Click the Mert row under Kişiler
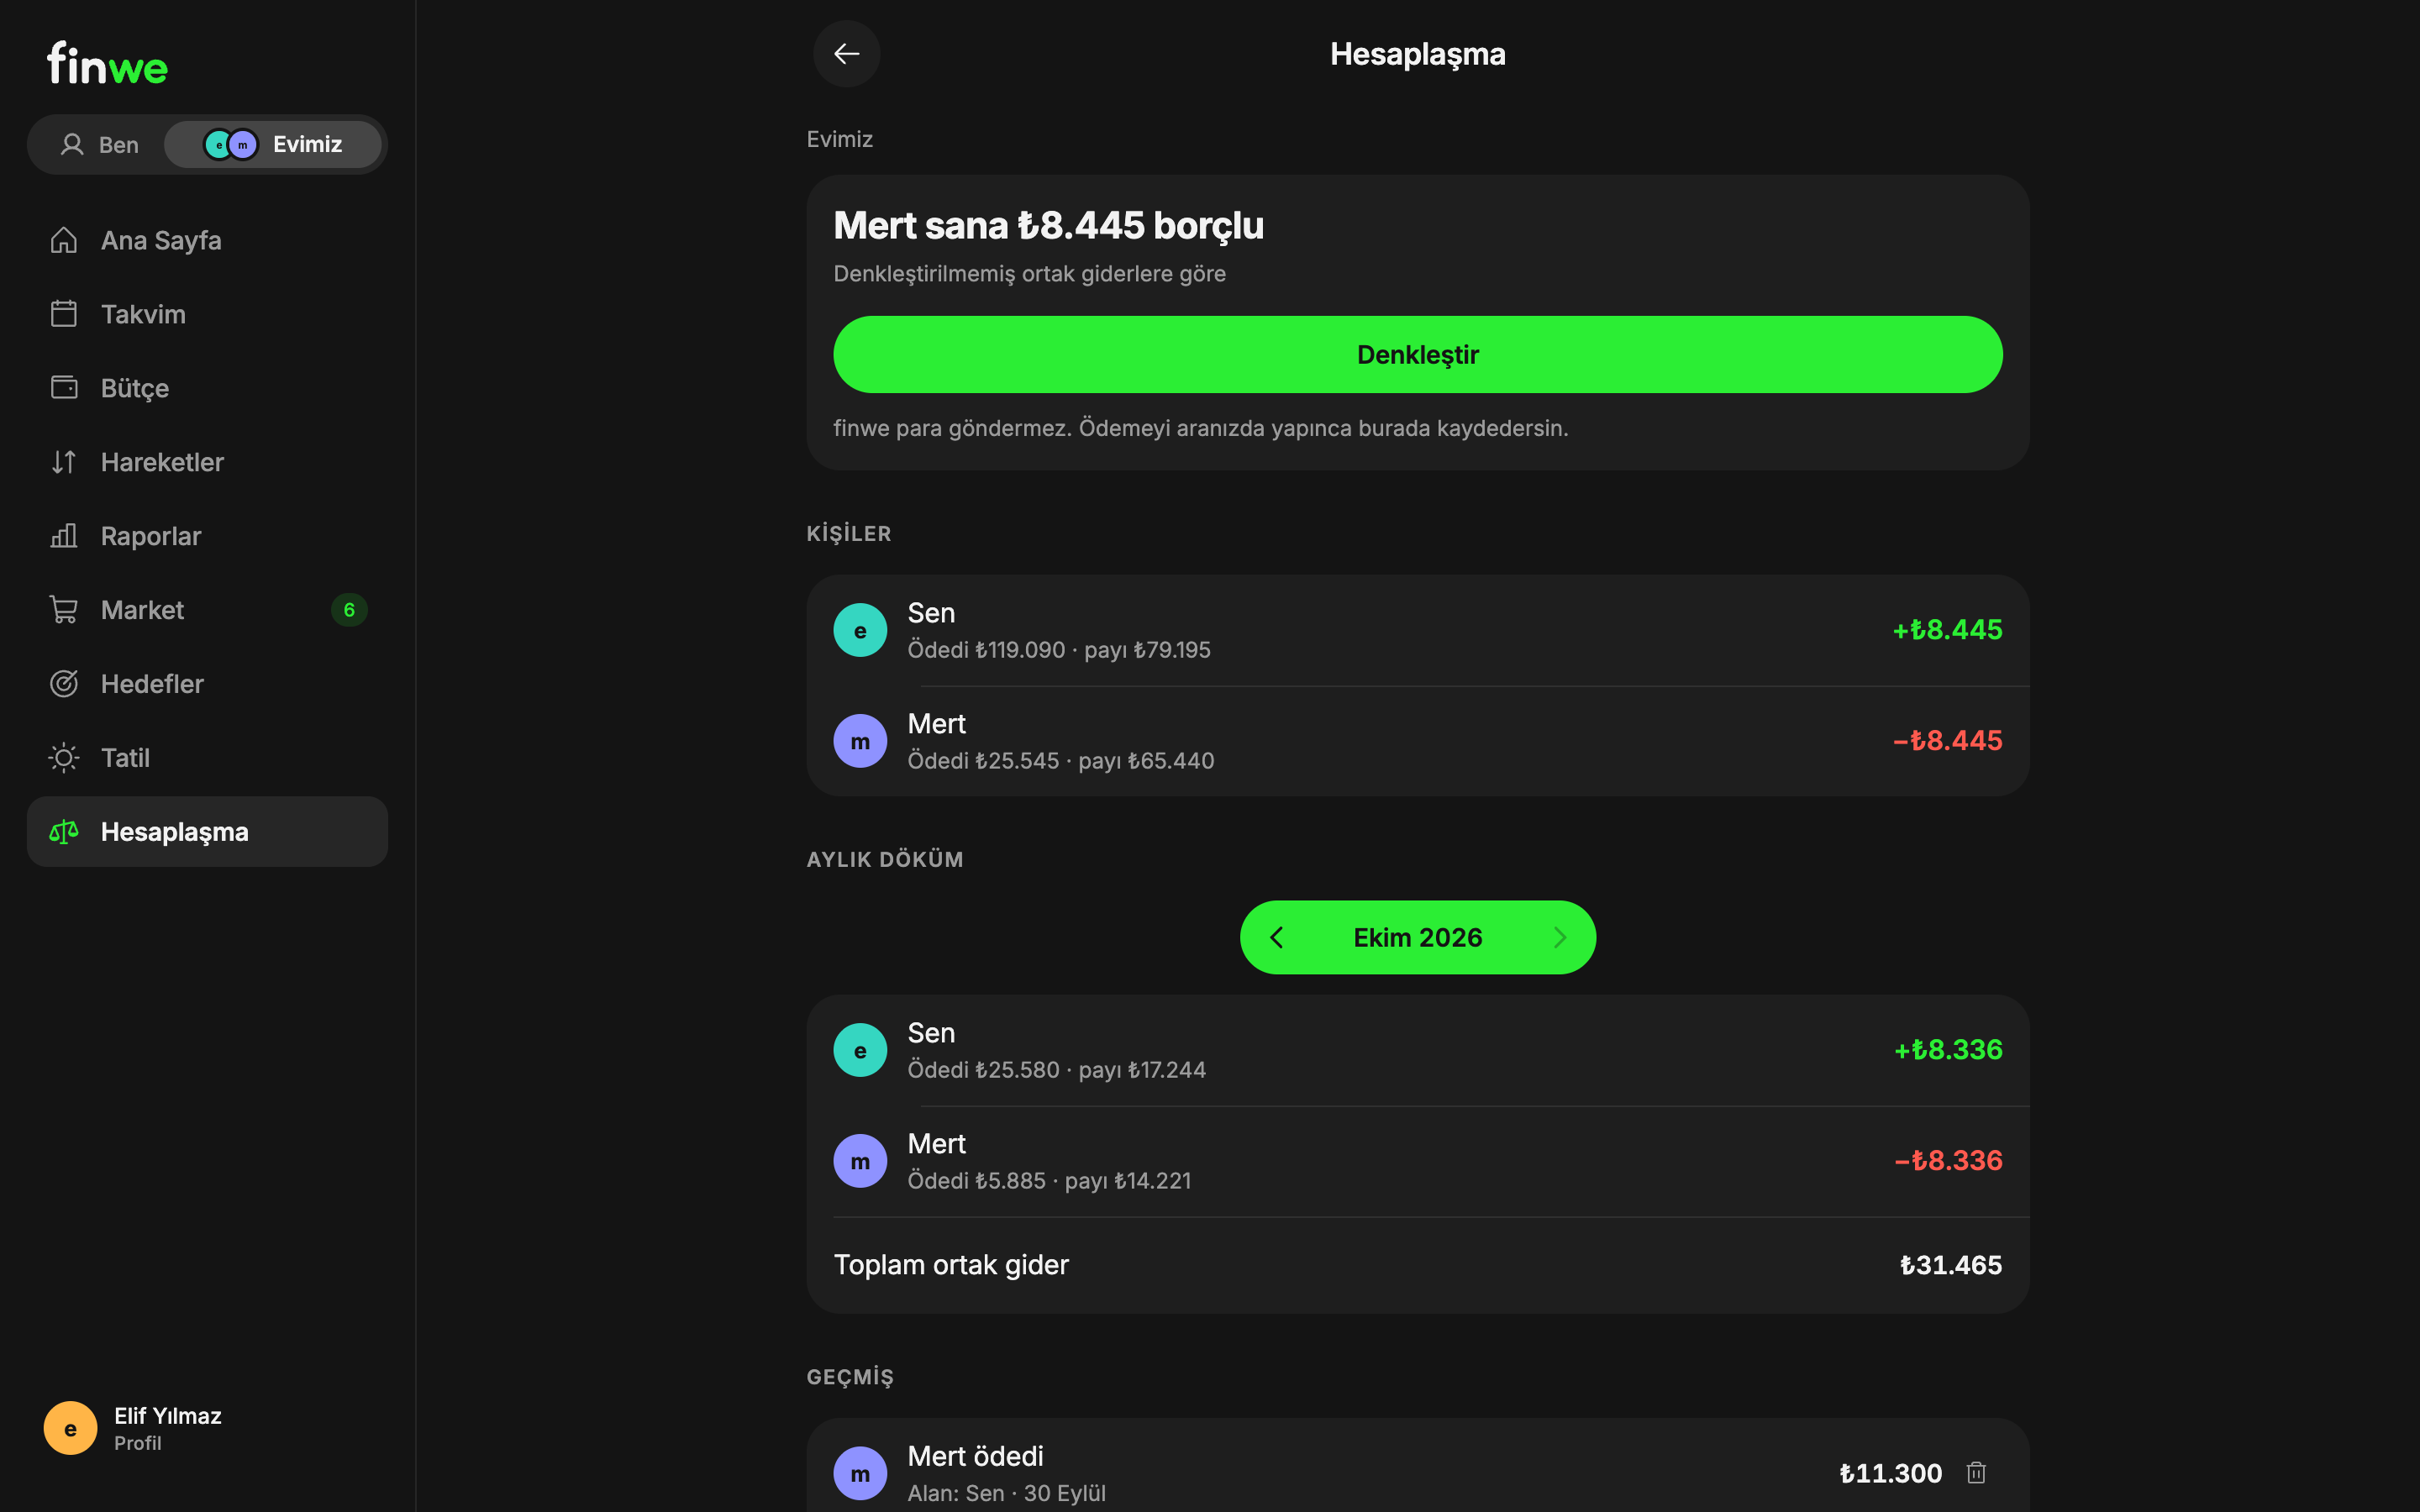 click(x=1417, y=742)
